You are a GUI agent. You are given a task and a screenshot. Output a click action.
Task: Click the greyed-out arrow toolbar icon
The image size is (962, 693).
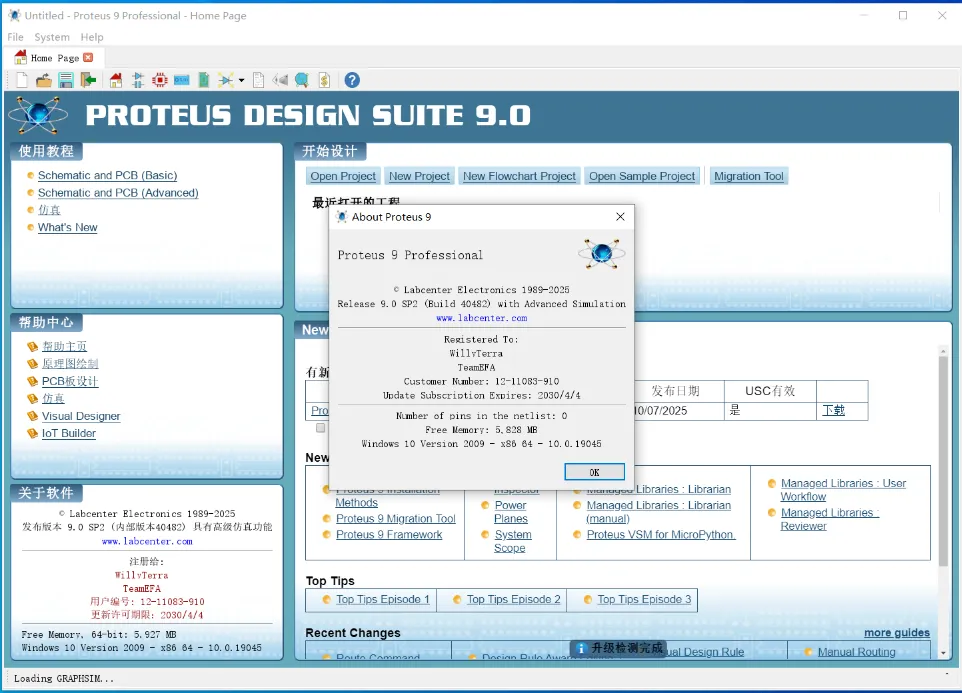tap(280, 80)
